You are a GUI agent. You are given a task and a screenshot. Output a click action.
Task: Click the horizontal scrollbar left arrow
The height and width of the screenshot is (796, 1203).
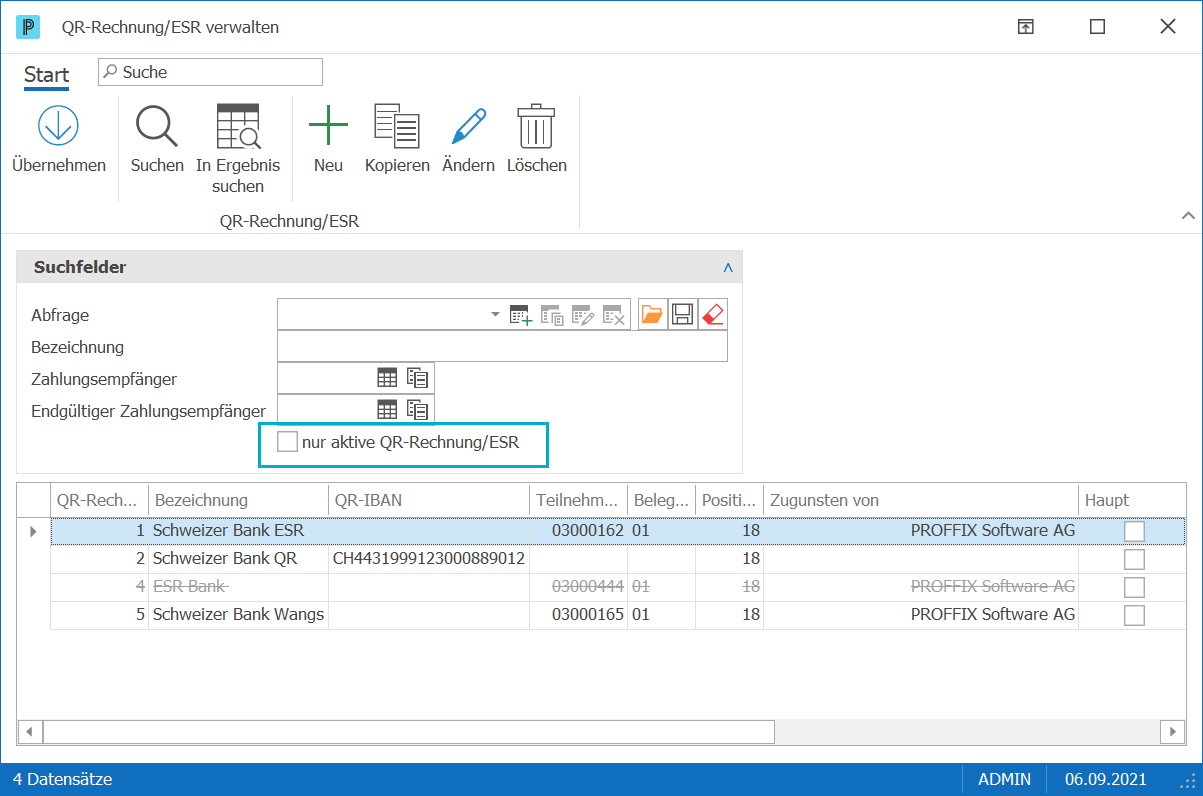coord(30,732)
